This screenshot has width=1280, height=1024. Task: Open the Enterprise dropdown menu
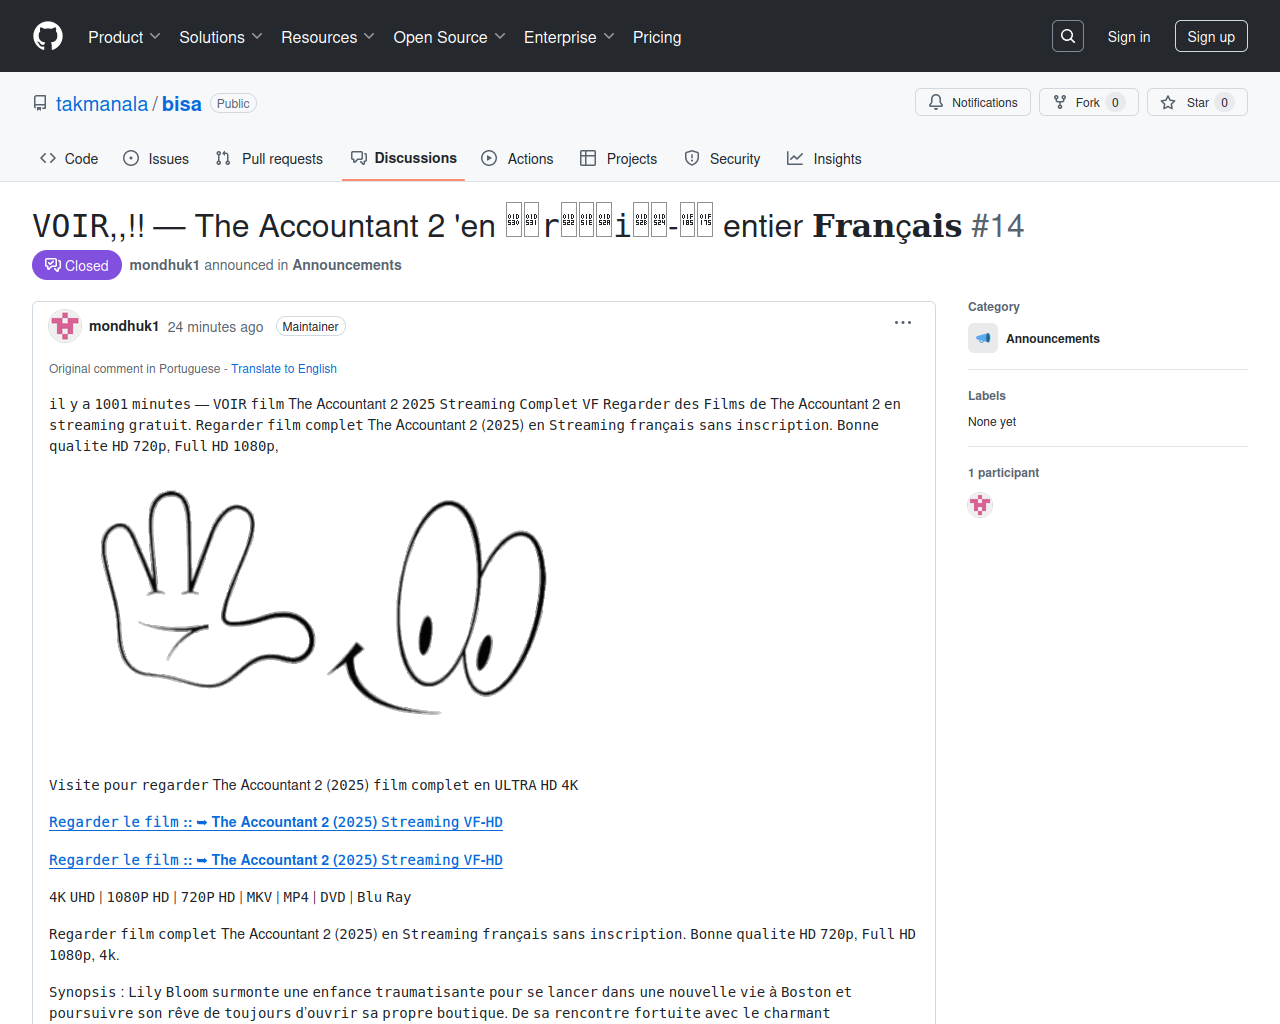click(570, 37)
